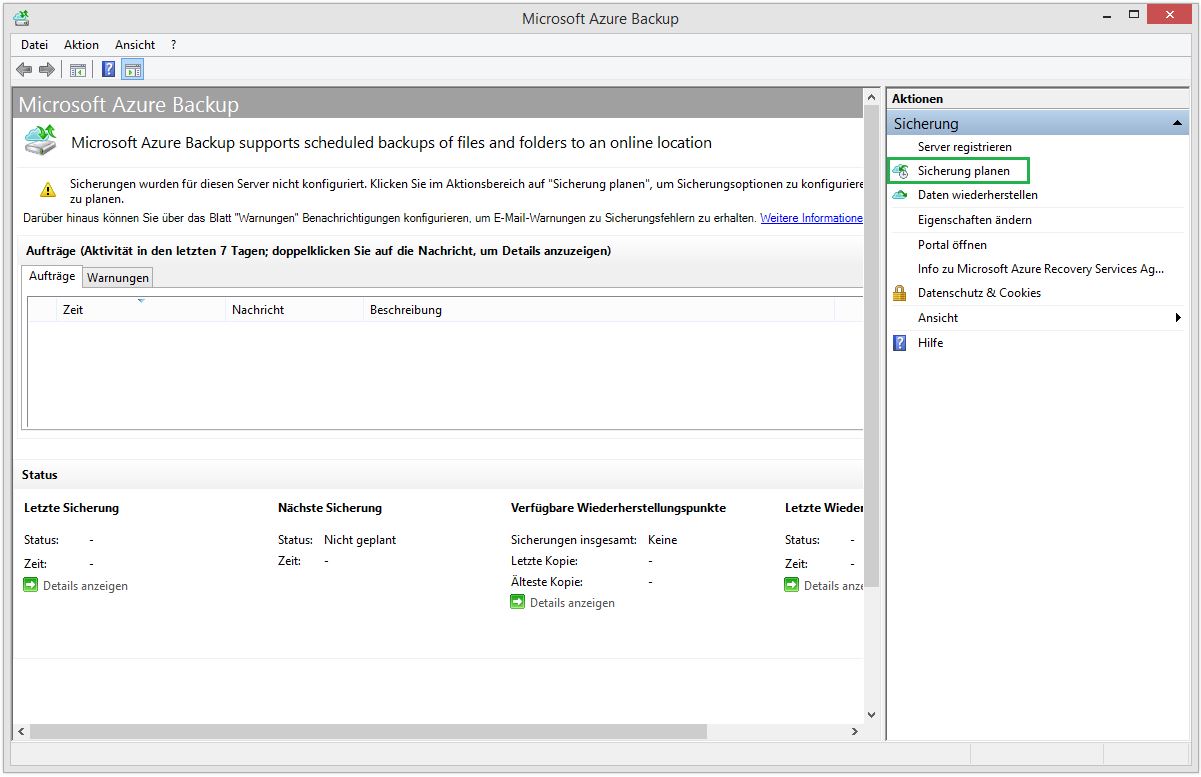Viewport: 1201px width, 777px height.
Task: Click the navigation forward arrow icon
Action: coord(45,69)
